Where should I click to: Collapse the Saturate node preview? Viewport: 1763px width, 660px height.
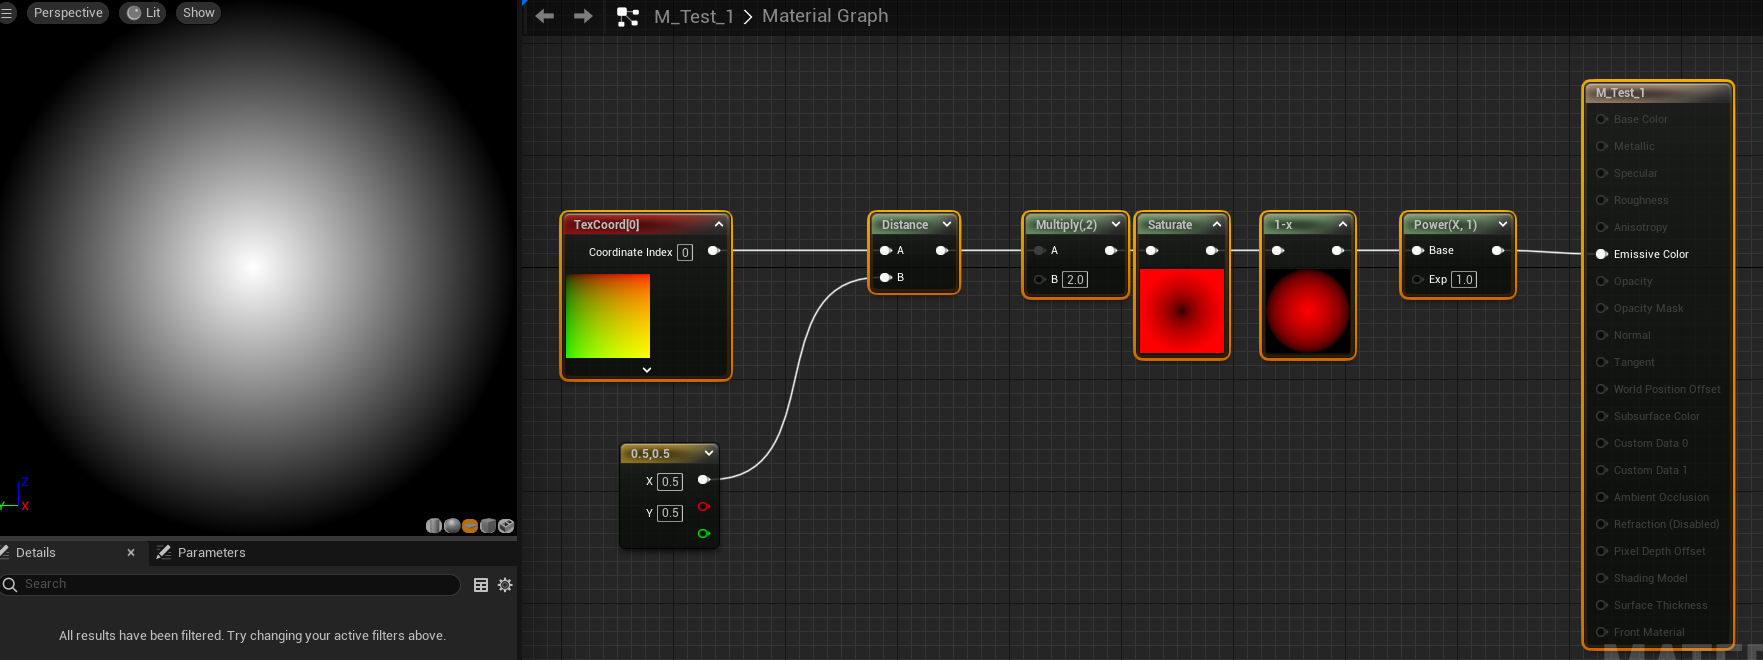click(1216, 225)
